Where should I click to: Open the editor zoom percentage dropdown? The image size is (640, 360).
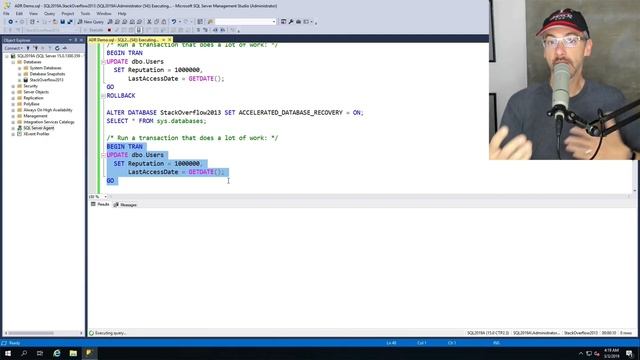[105, 197]
